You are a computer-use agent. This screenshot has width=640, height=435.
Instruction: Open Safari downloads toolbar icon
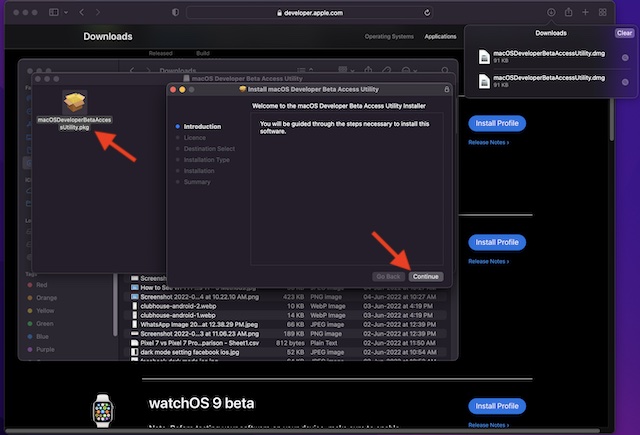551,13
